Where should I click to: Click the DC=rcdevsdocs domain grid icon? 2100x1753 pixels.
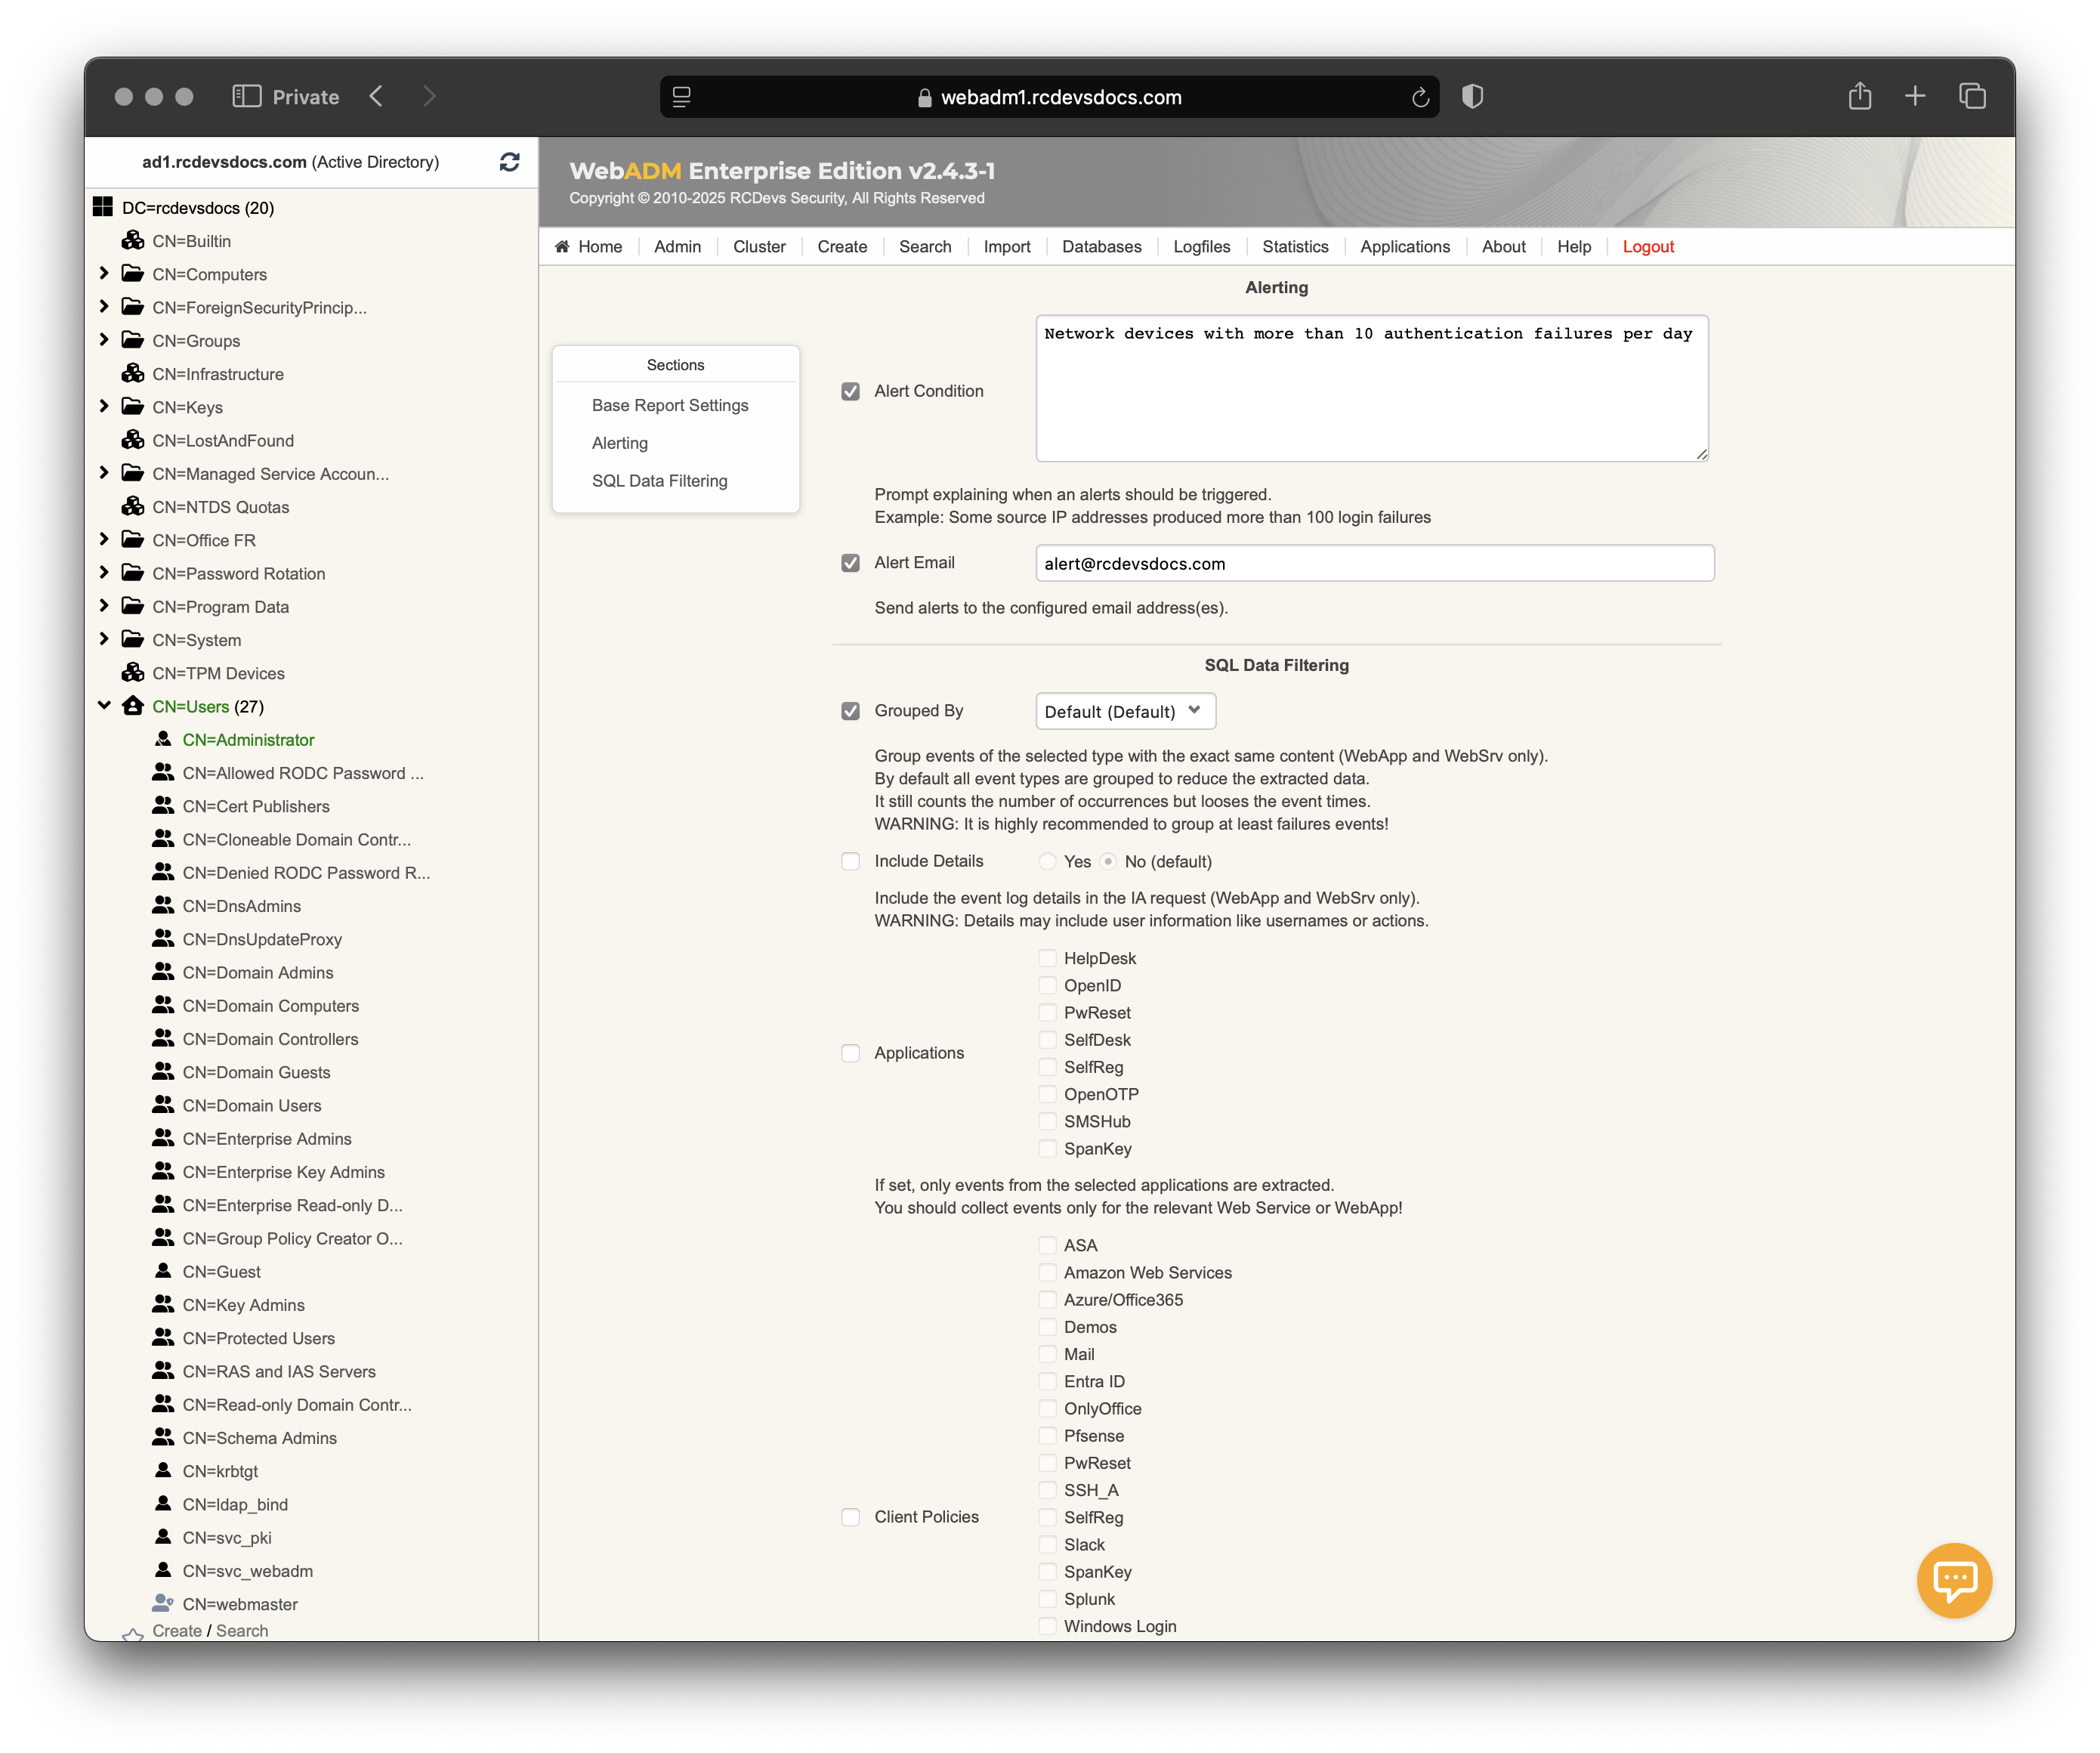tap(102, 207)
